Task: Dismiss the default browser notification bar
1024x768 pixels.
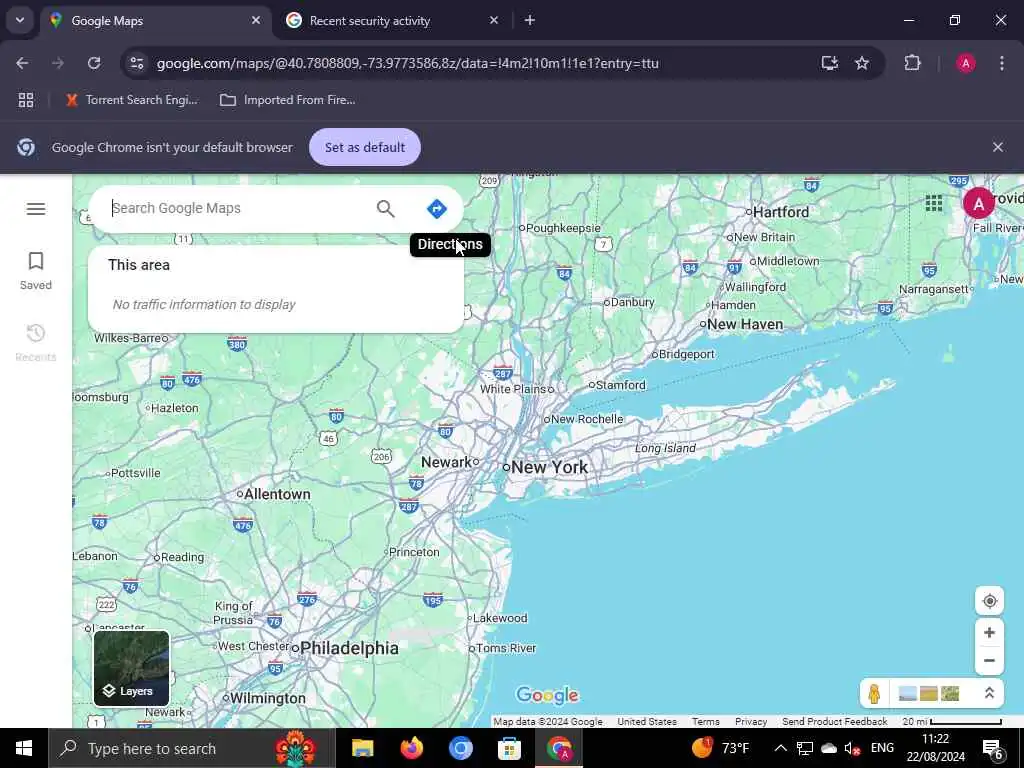Action: point(997,147)
